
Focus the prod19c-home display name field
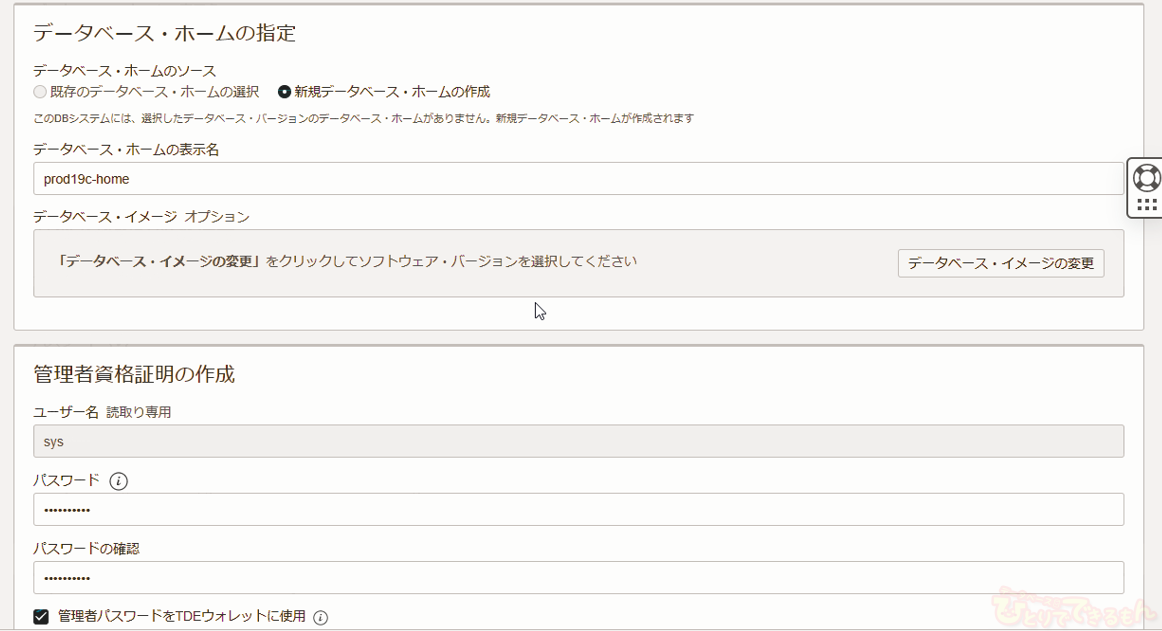[578, 179]
